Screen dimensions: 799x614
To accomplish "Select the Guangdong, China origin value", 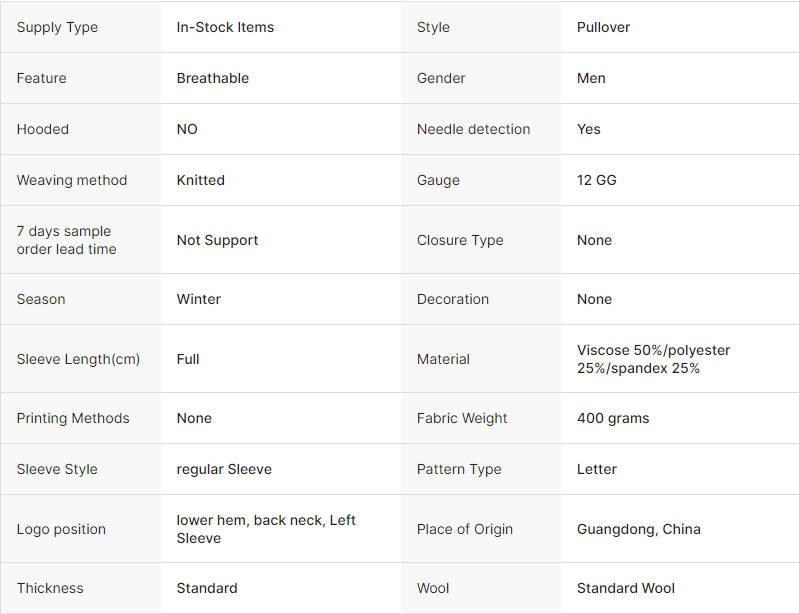I will (638, 529).
